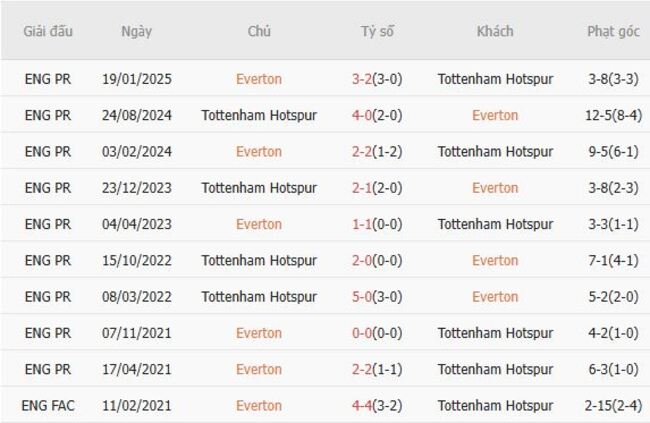Click the Phạt góc column header
Viewport: 650px width, 423px height.
pyautogui.click(x=613, y=31)
